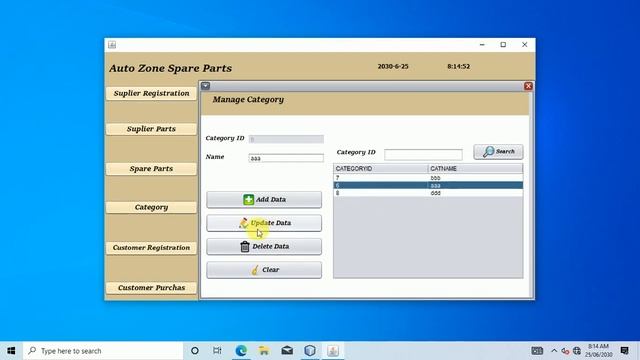The height and width of the screenshot is (360, 640).
Task: Close the Auto Zone window
Action: (524, 44)
